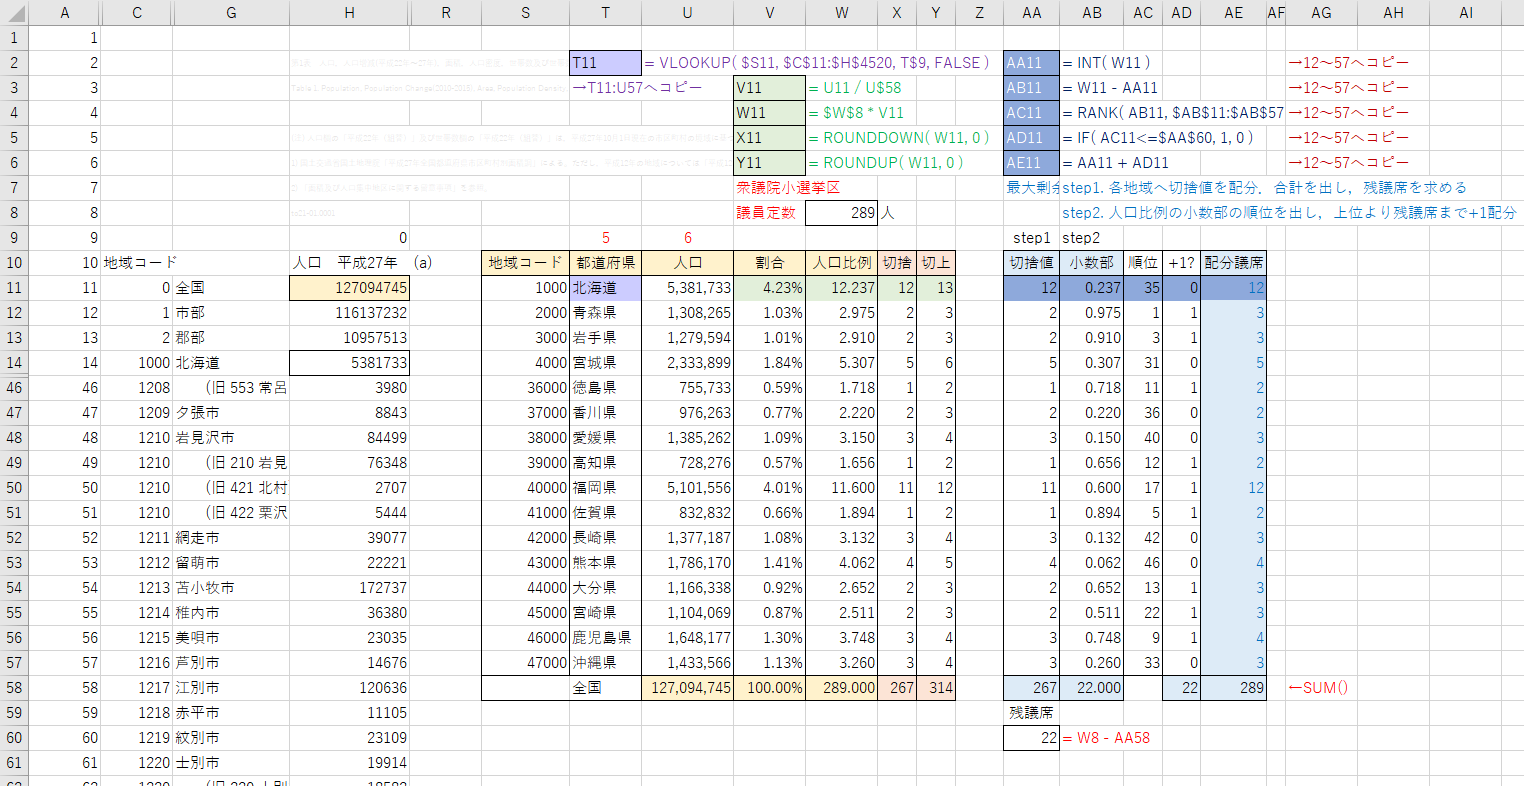The width and height of the screenshot is (1524, 786).
Task: Click the red 衆議院小選挙区 text
Action: tap(788, 188)
